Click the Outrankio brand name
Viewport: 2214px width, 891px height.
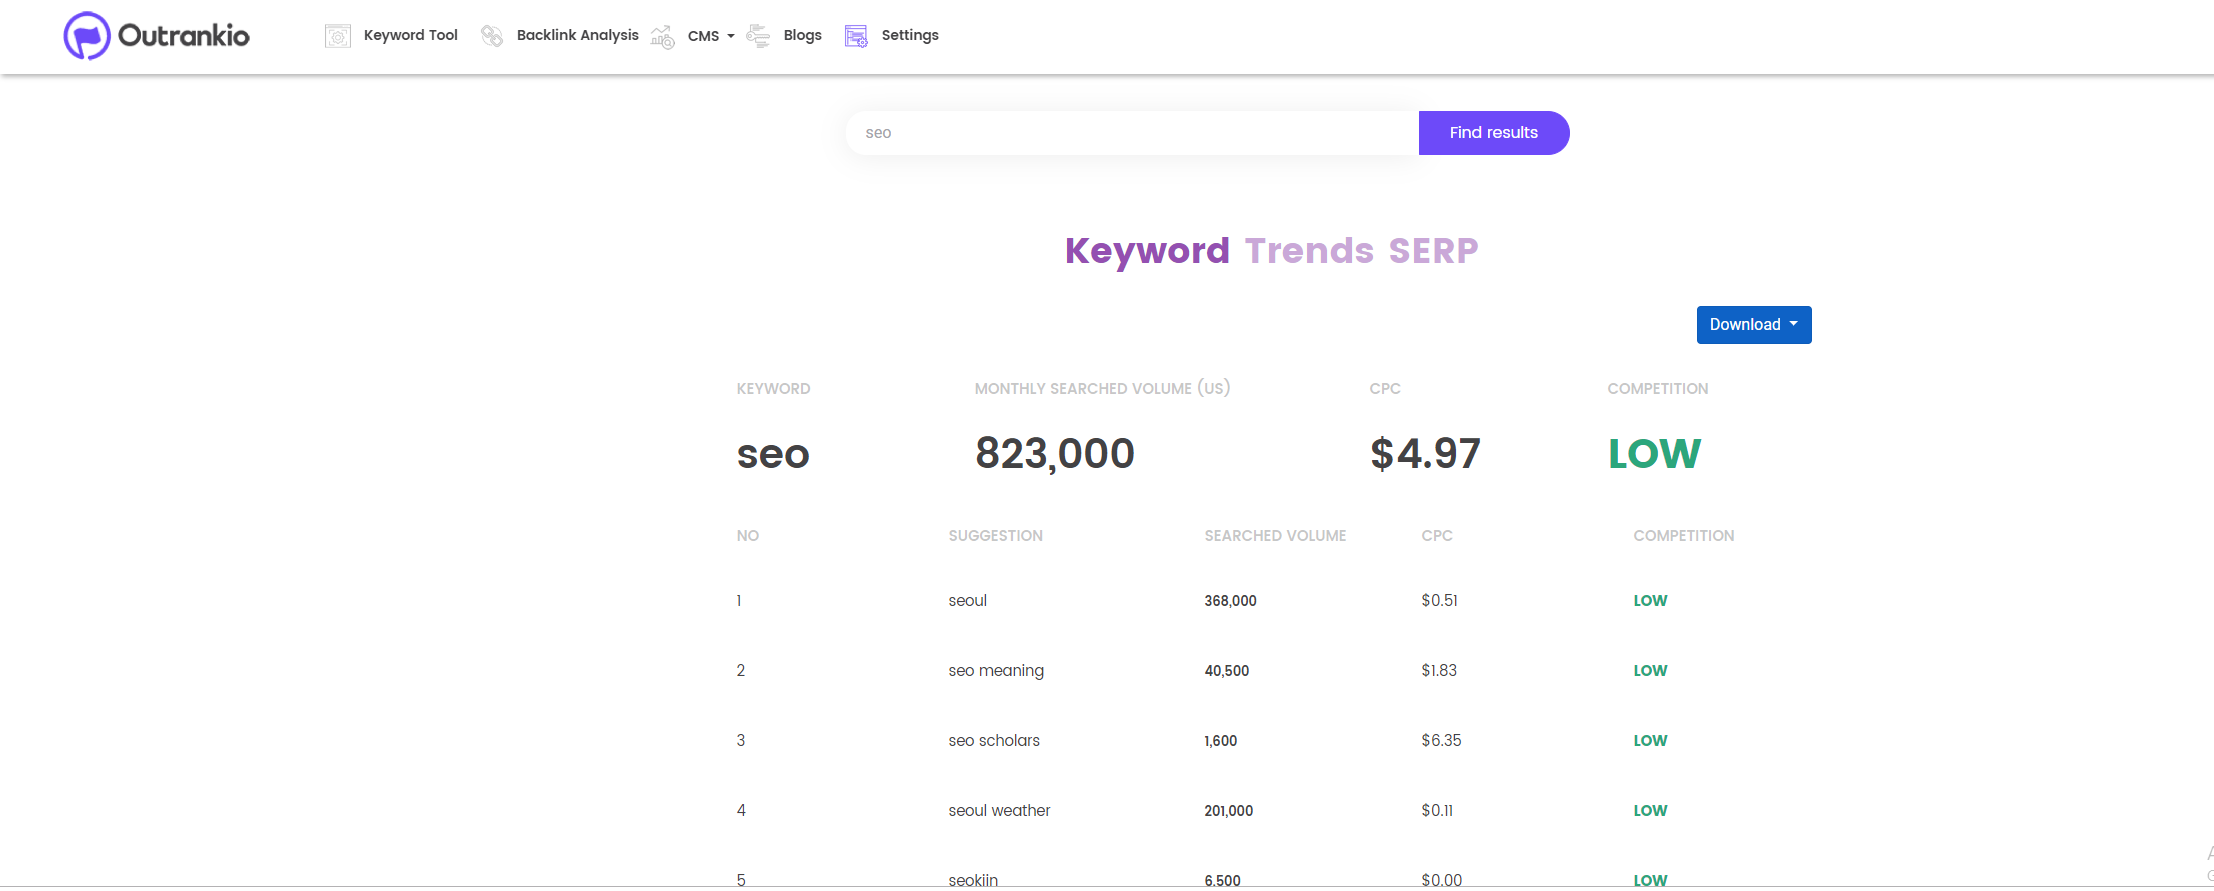point(184,36)
